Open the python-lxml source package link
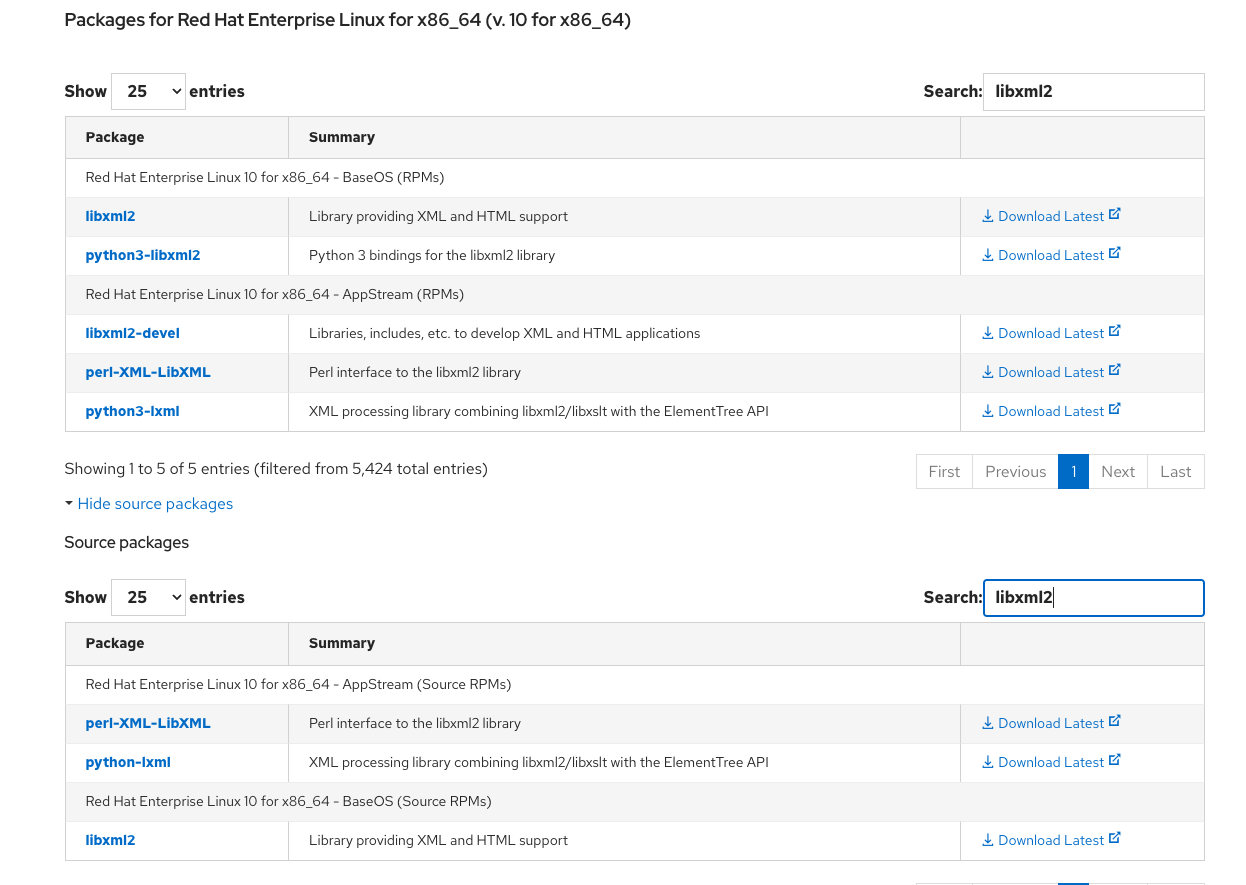Viewport: 1246px width, 885px height. tap(128, 762)
